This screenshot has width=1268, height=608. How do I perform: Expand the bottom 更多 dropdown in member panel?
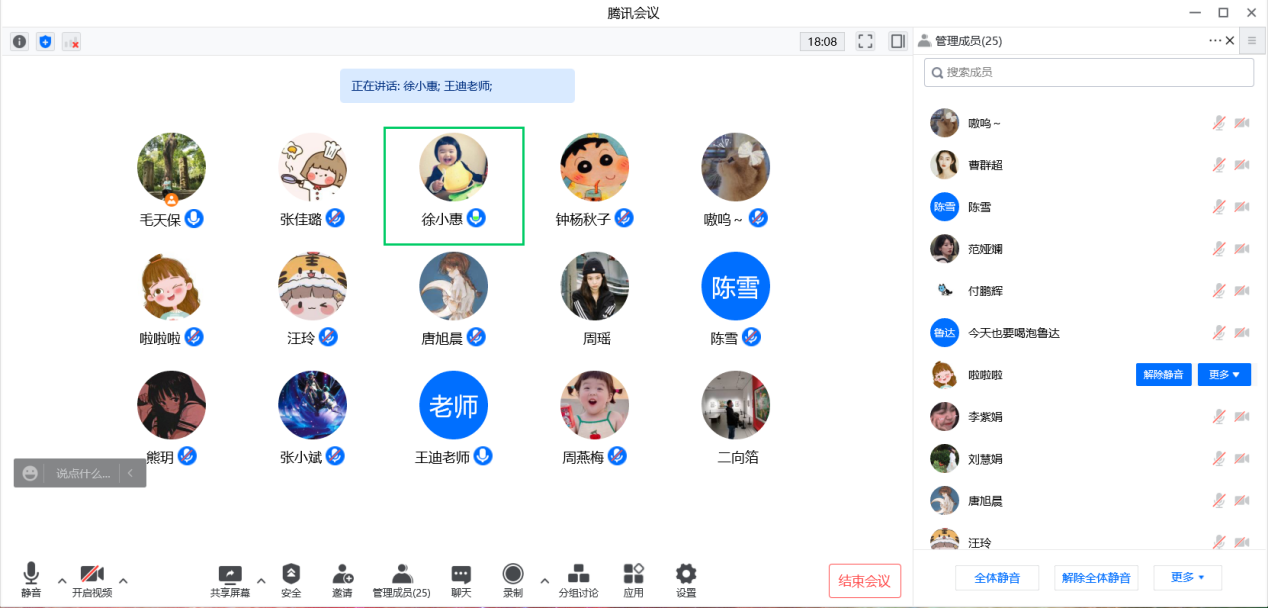(1187, 578)
